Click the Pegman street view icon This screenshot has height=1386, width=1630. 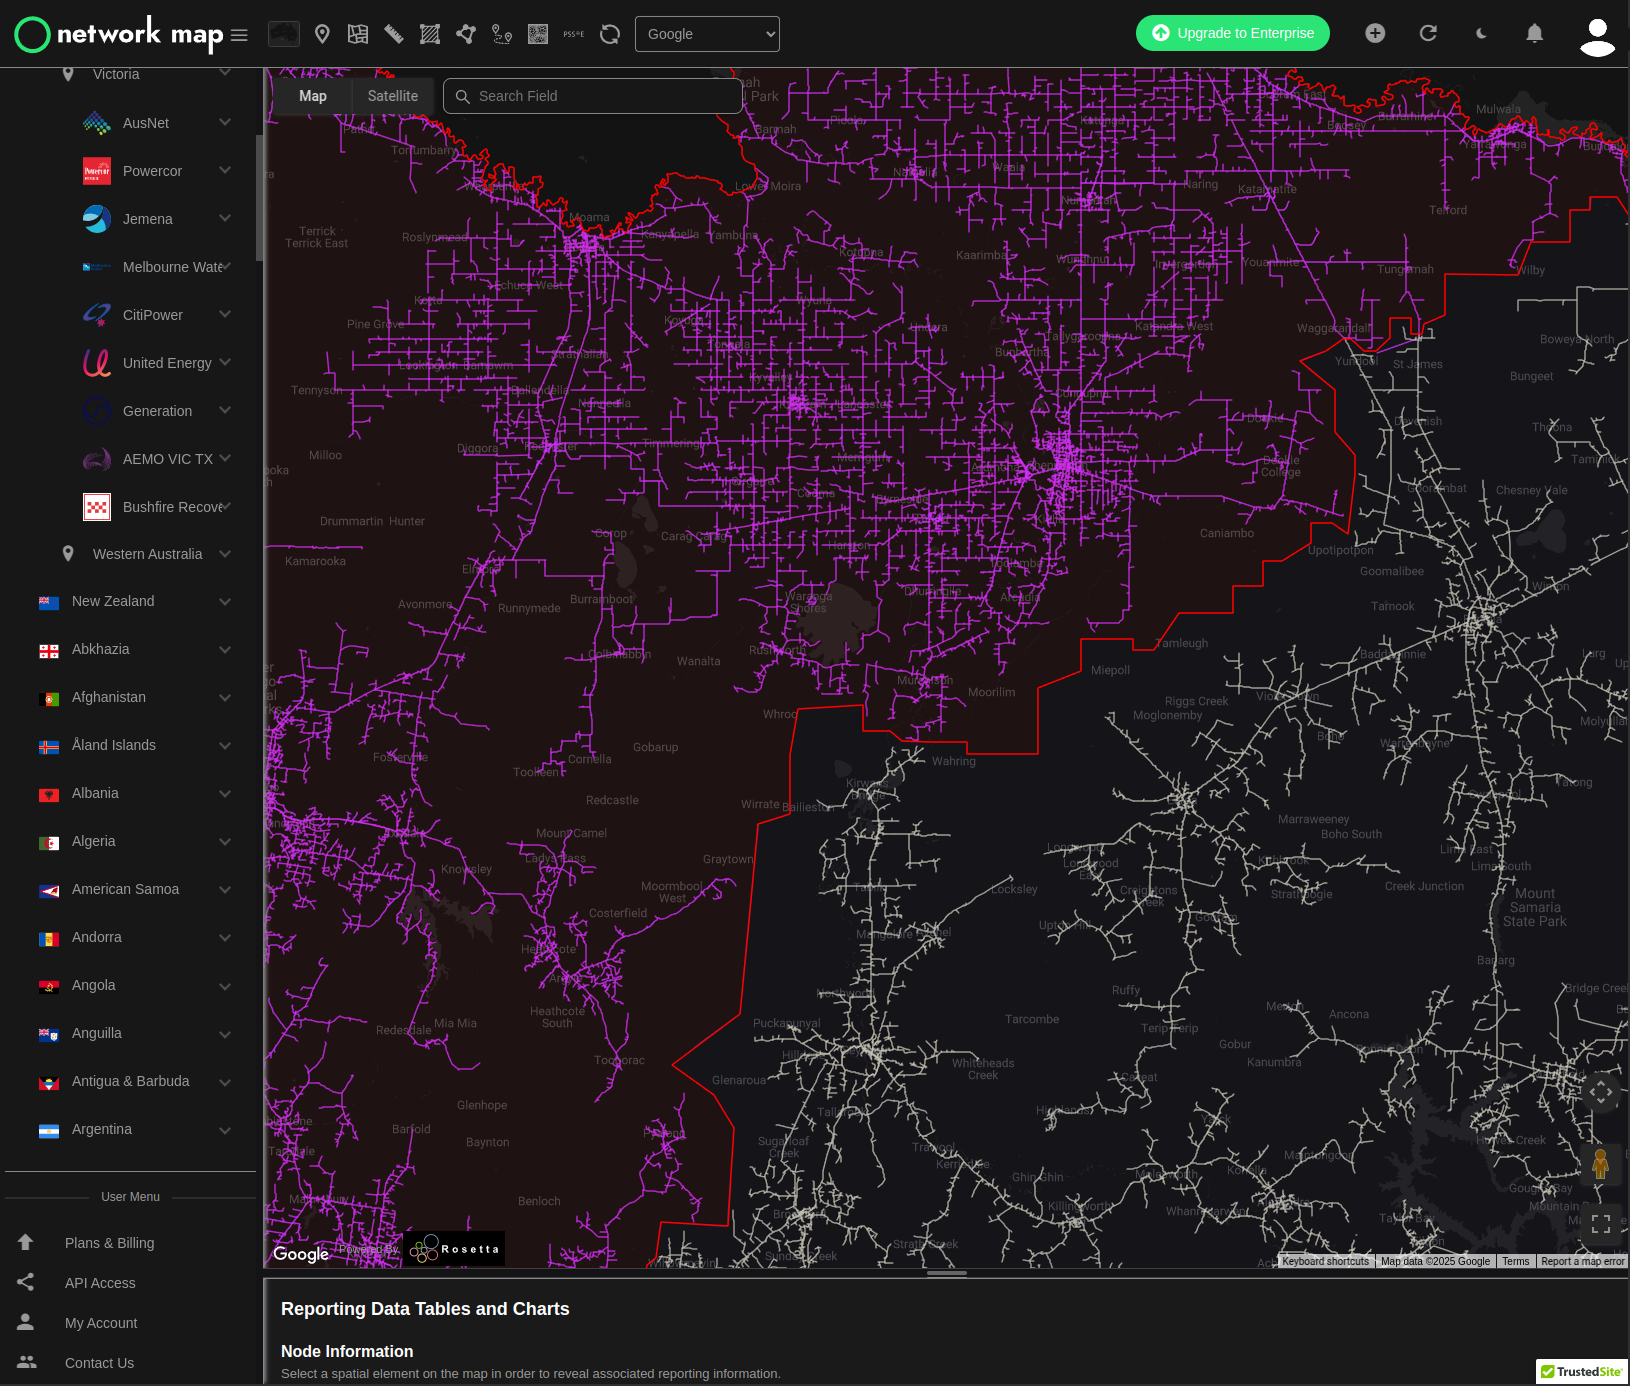[x=1601, y=1163]
